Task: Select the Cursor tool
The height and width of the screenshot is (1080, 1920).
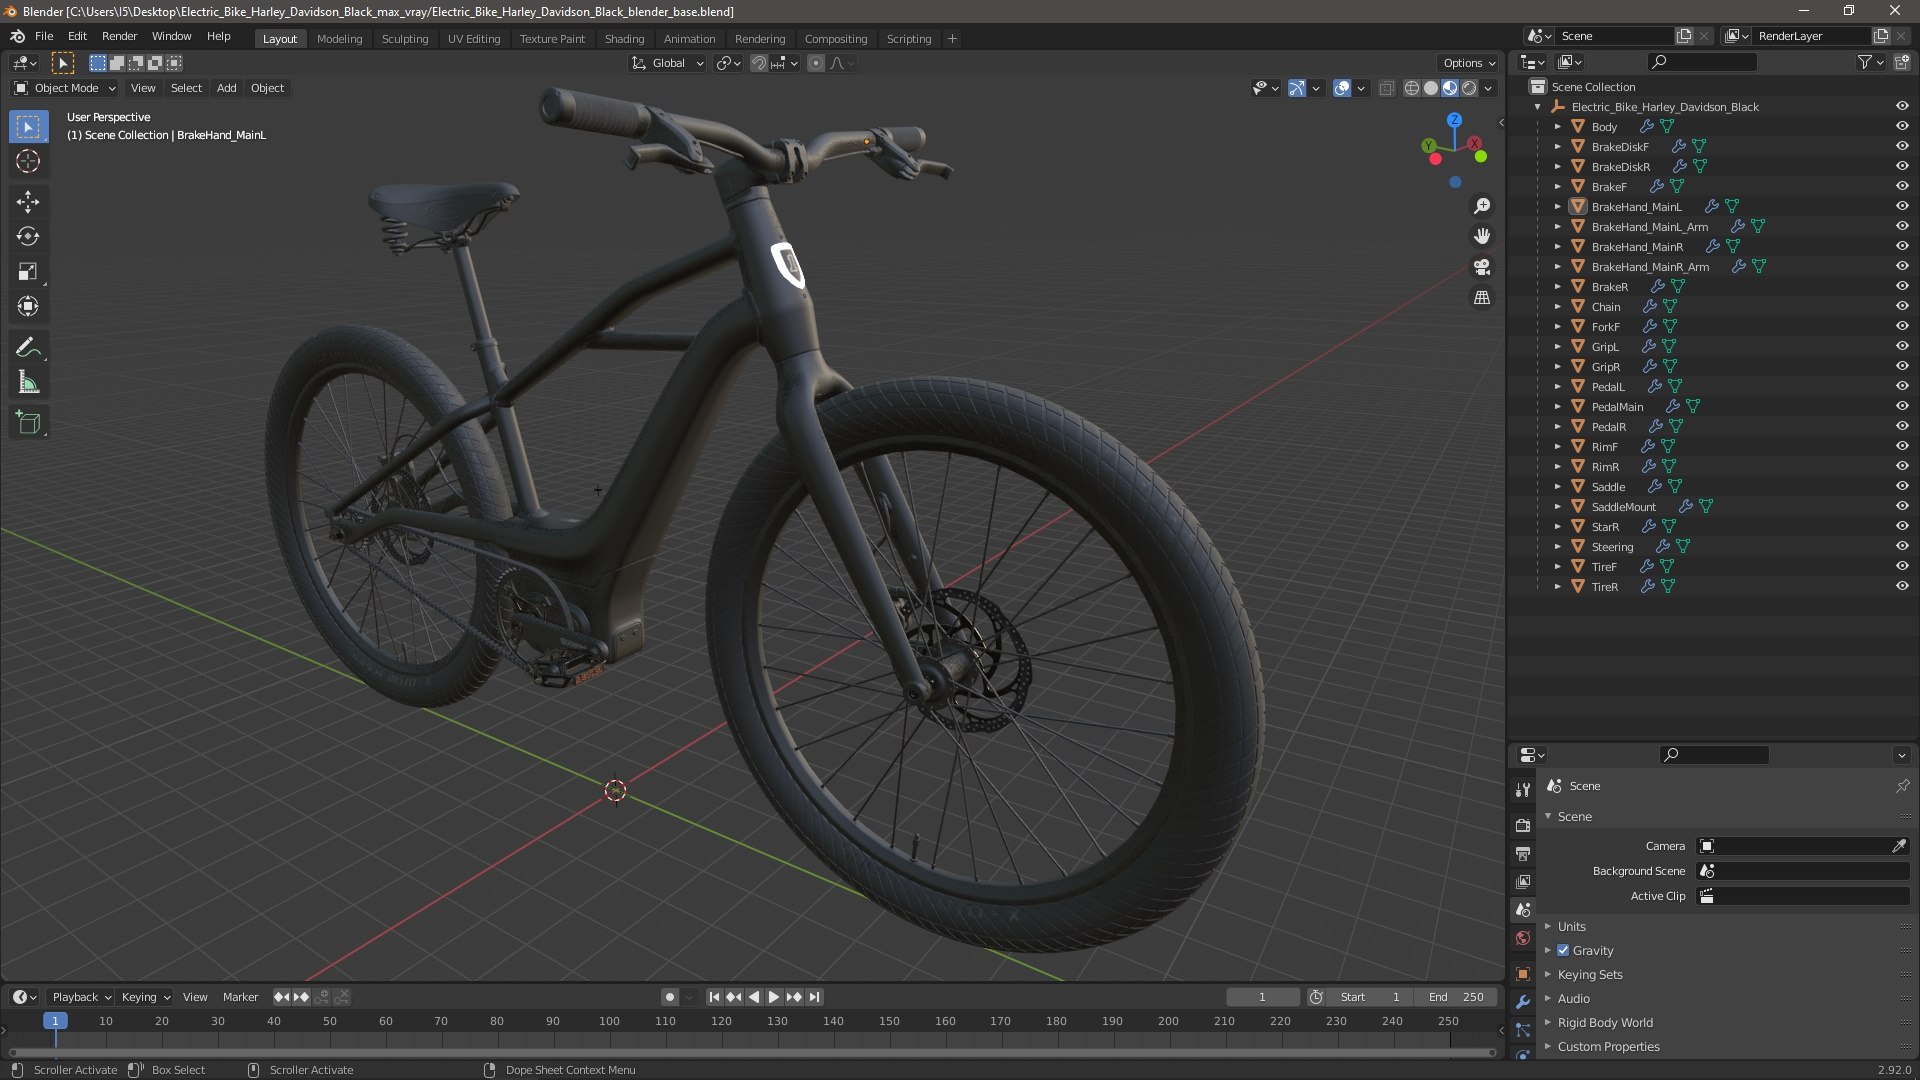Action: 28,161
